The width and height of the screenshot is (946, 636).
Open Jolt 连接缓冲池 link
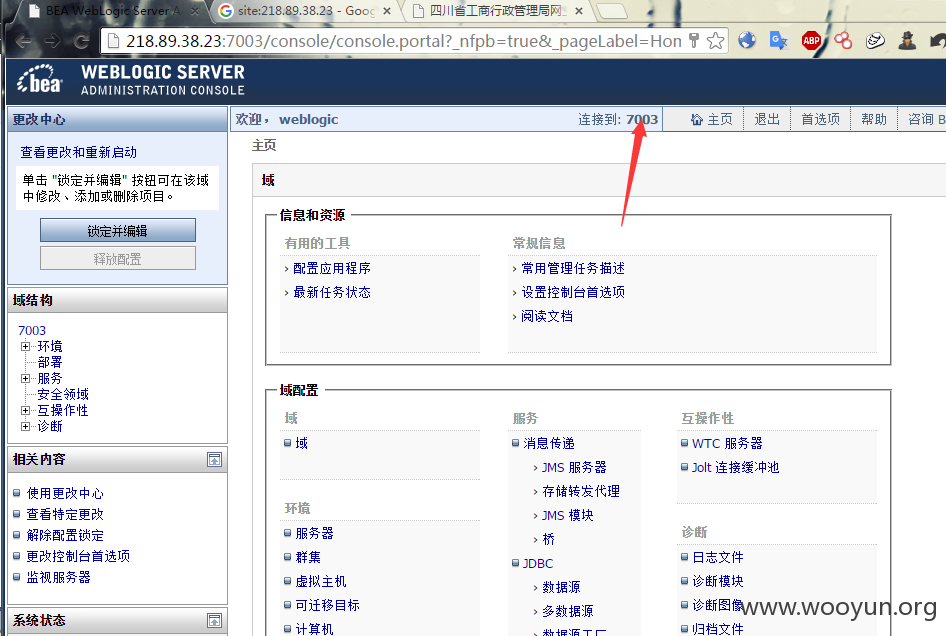(735, 468)
